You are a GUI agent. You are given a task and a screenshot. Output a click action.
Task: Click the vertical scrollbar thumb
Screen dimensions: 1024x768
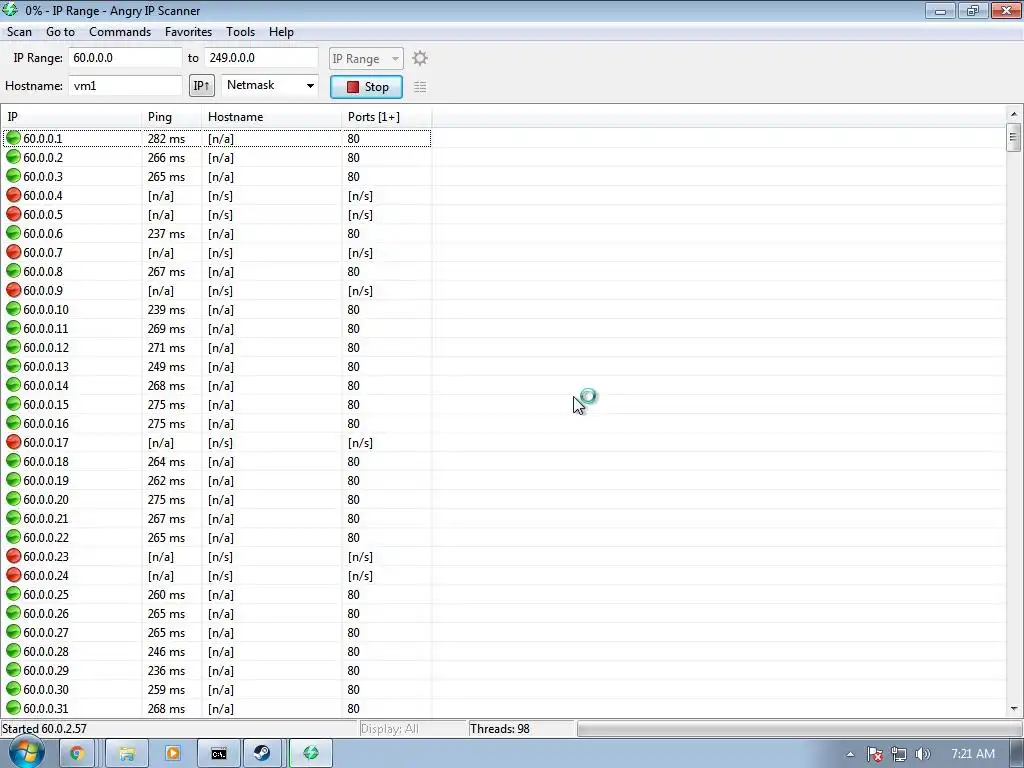click(1014, 138)
